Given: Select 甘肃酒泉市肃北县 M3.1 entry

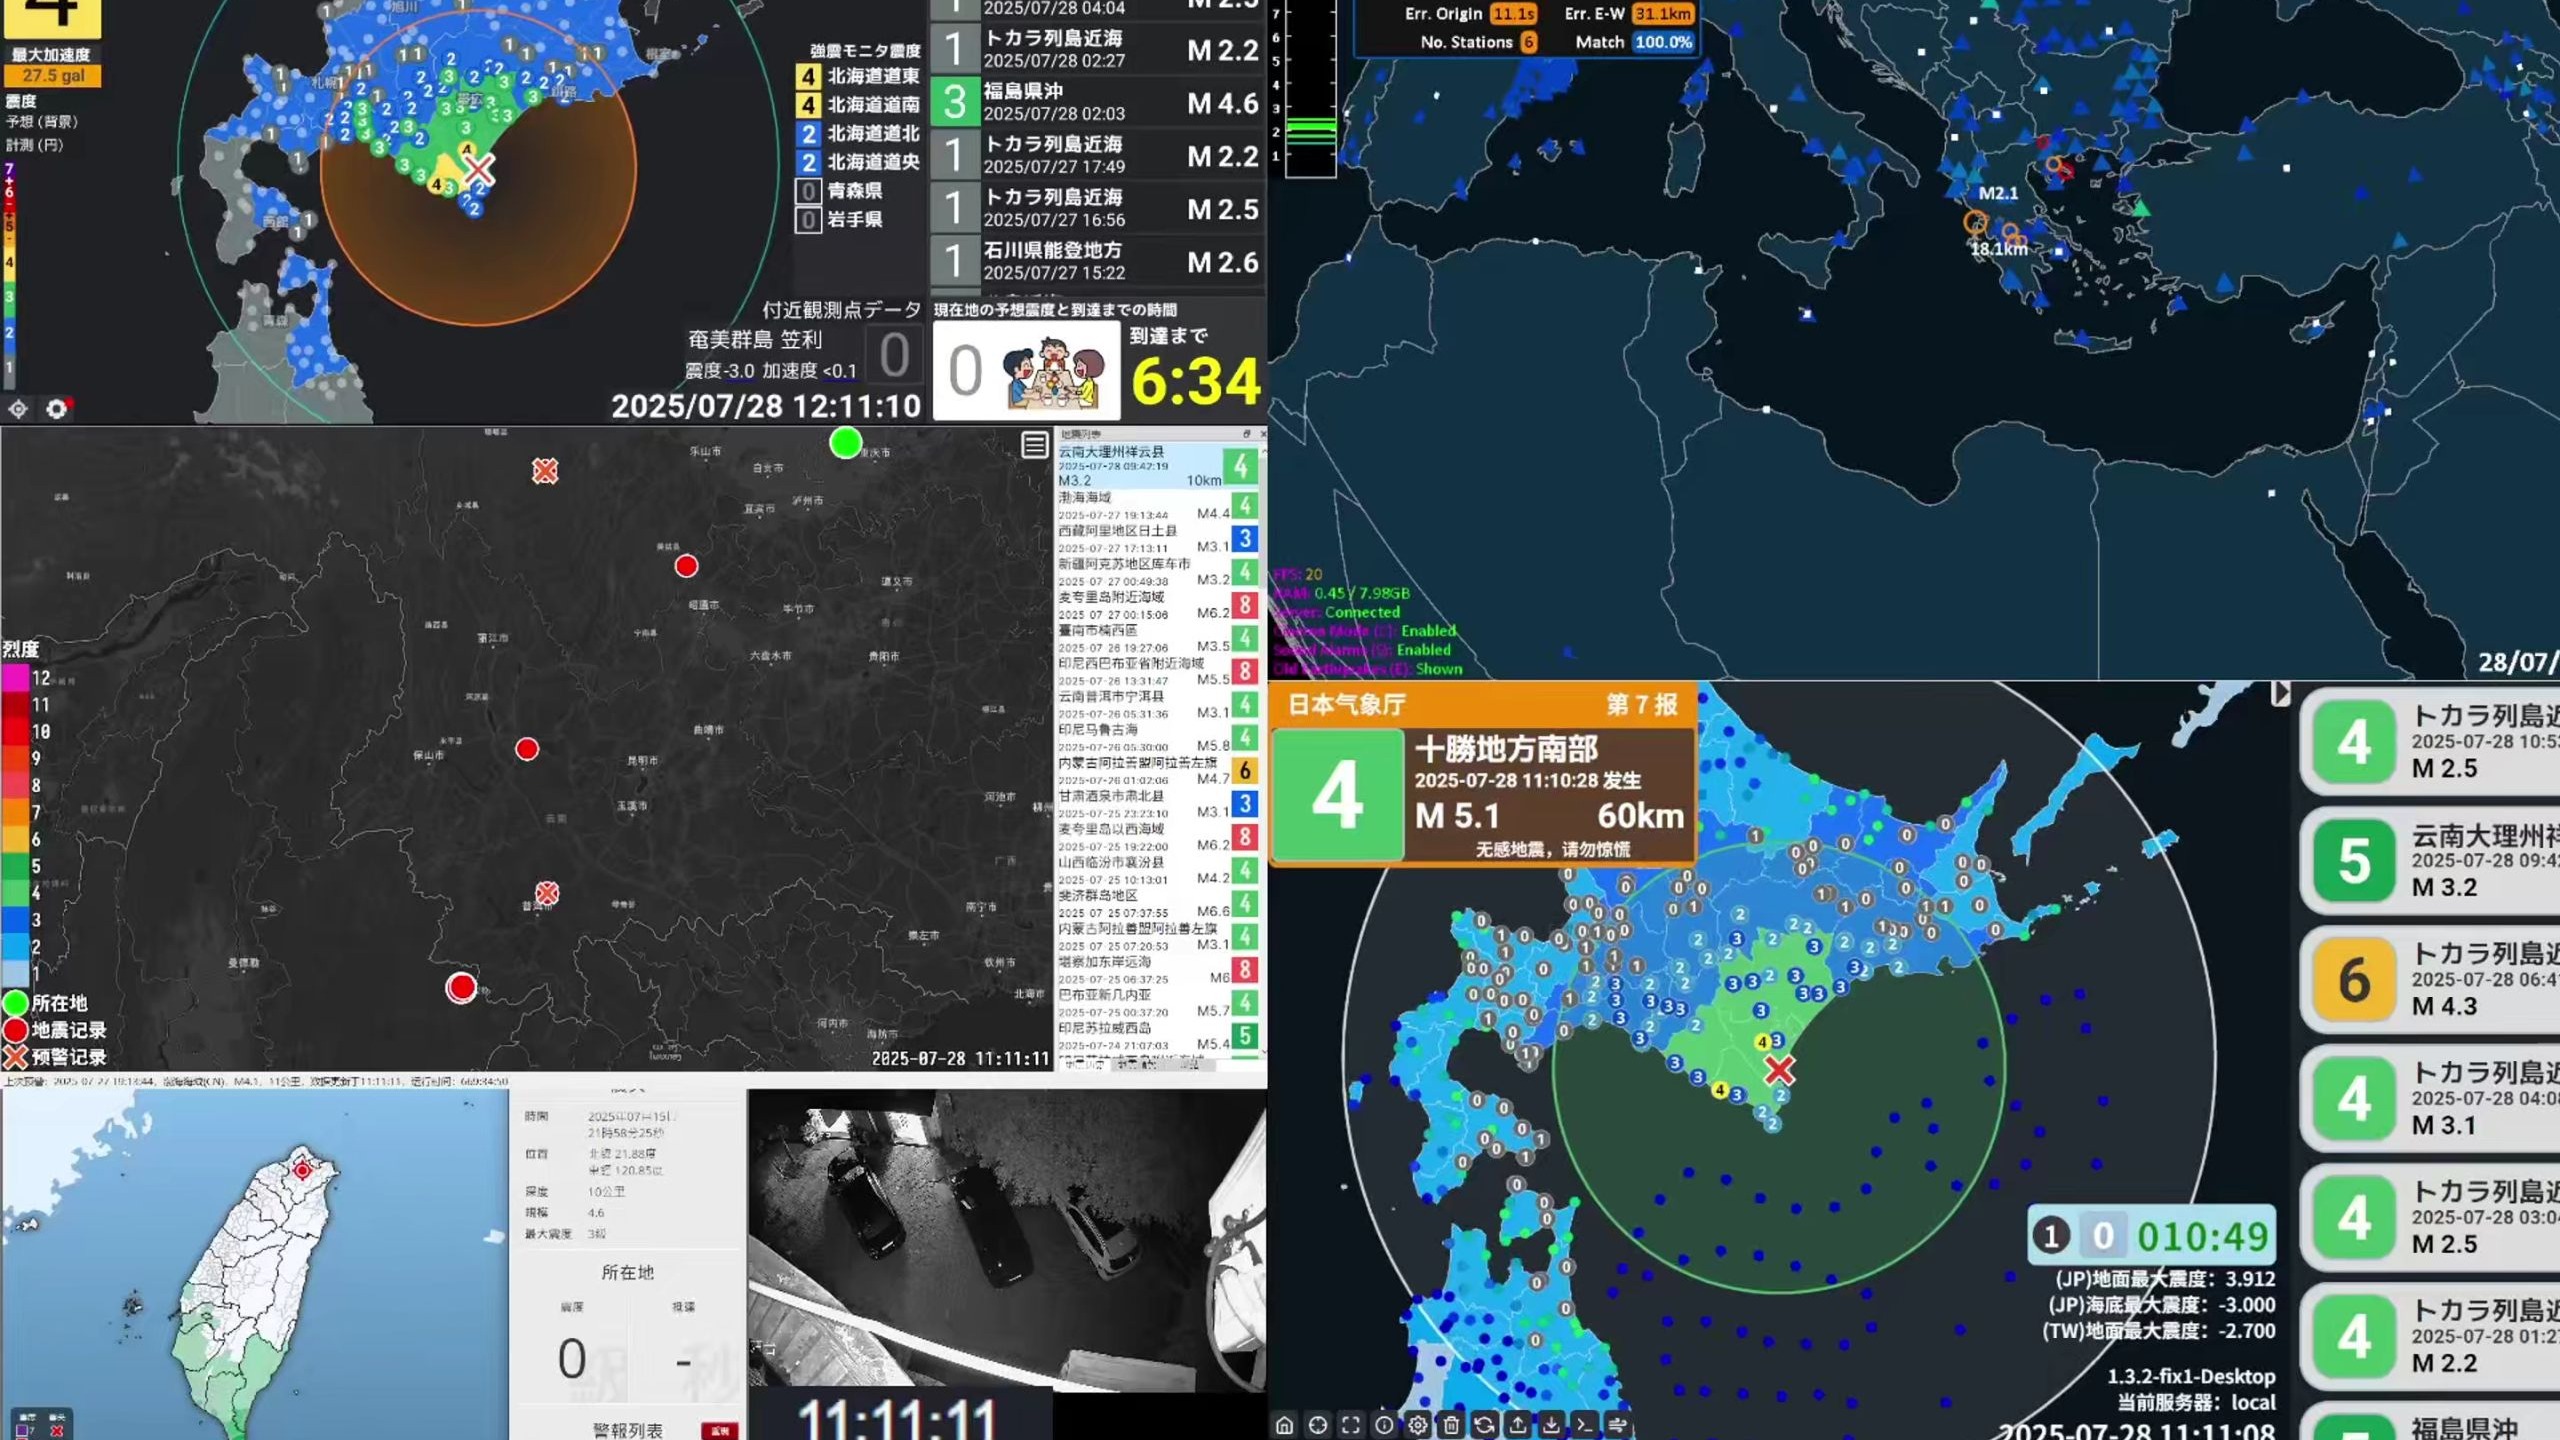Looking at the screenshot, I should pyautogui.click(x=1157, y=804).
